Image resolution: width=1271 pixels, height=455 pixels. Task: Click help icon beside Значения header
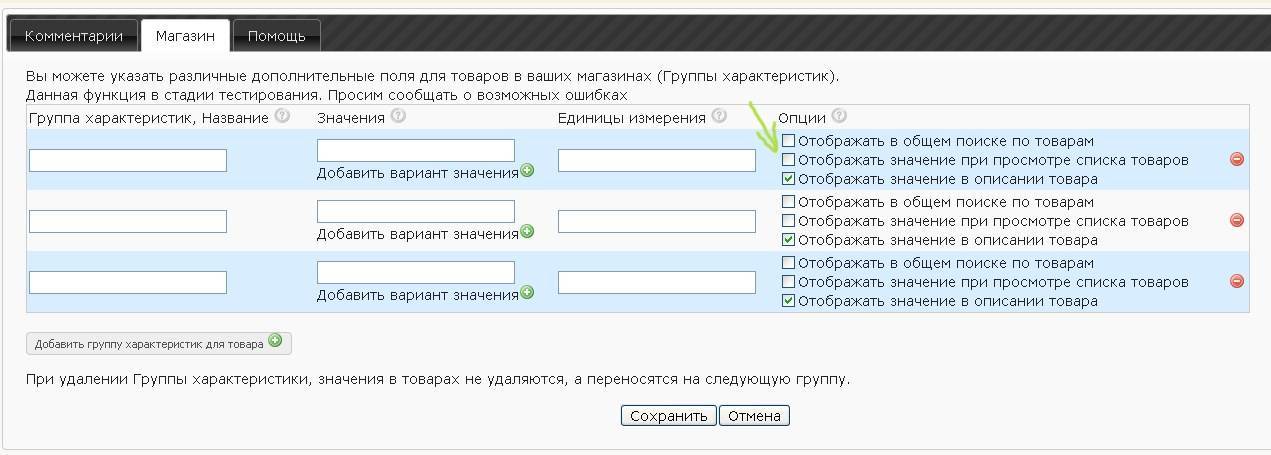(398, 117)
